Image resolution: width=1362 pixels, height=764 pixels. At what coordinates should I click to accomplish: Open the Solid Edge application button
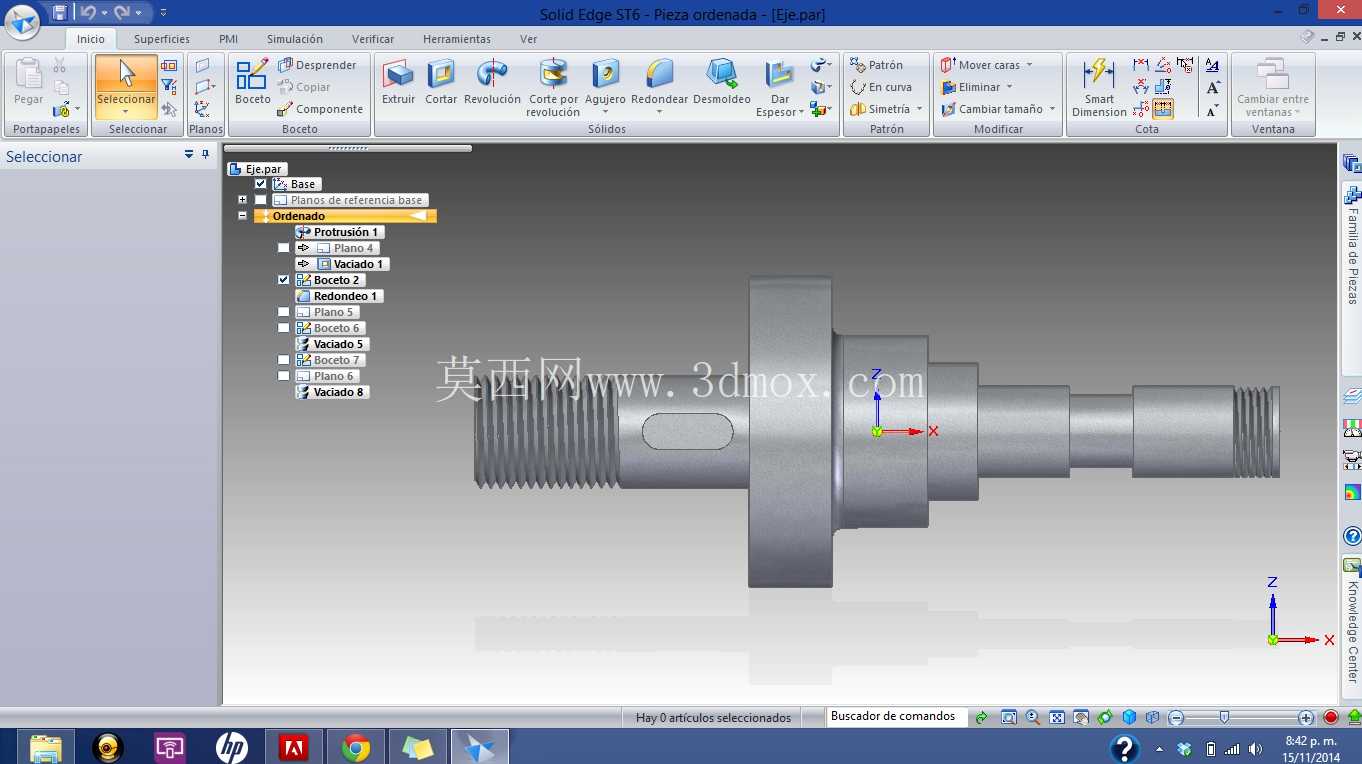coord(22,20)
